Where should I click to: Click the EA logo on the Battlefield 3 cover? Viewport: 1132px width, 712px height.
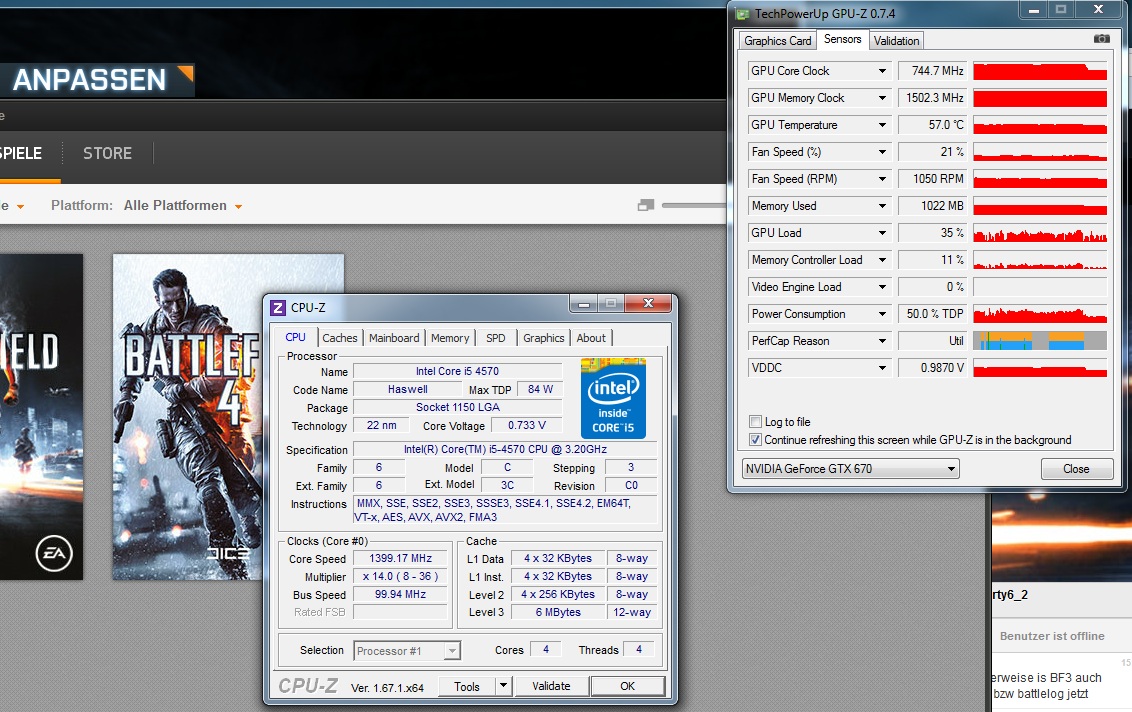point(53,553)
